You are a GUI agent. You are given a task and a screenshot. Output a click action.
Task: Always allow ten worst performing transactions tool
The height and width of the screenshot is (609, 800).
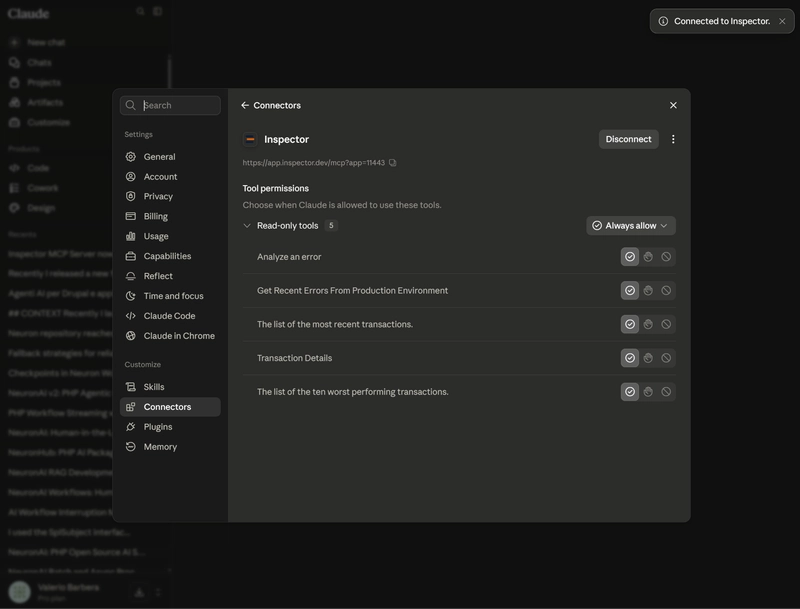tap(630, 392)
